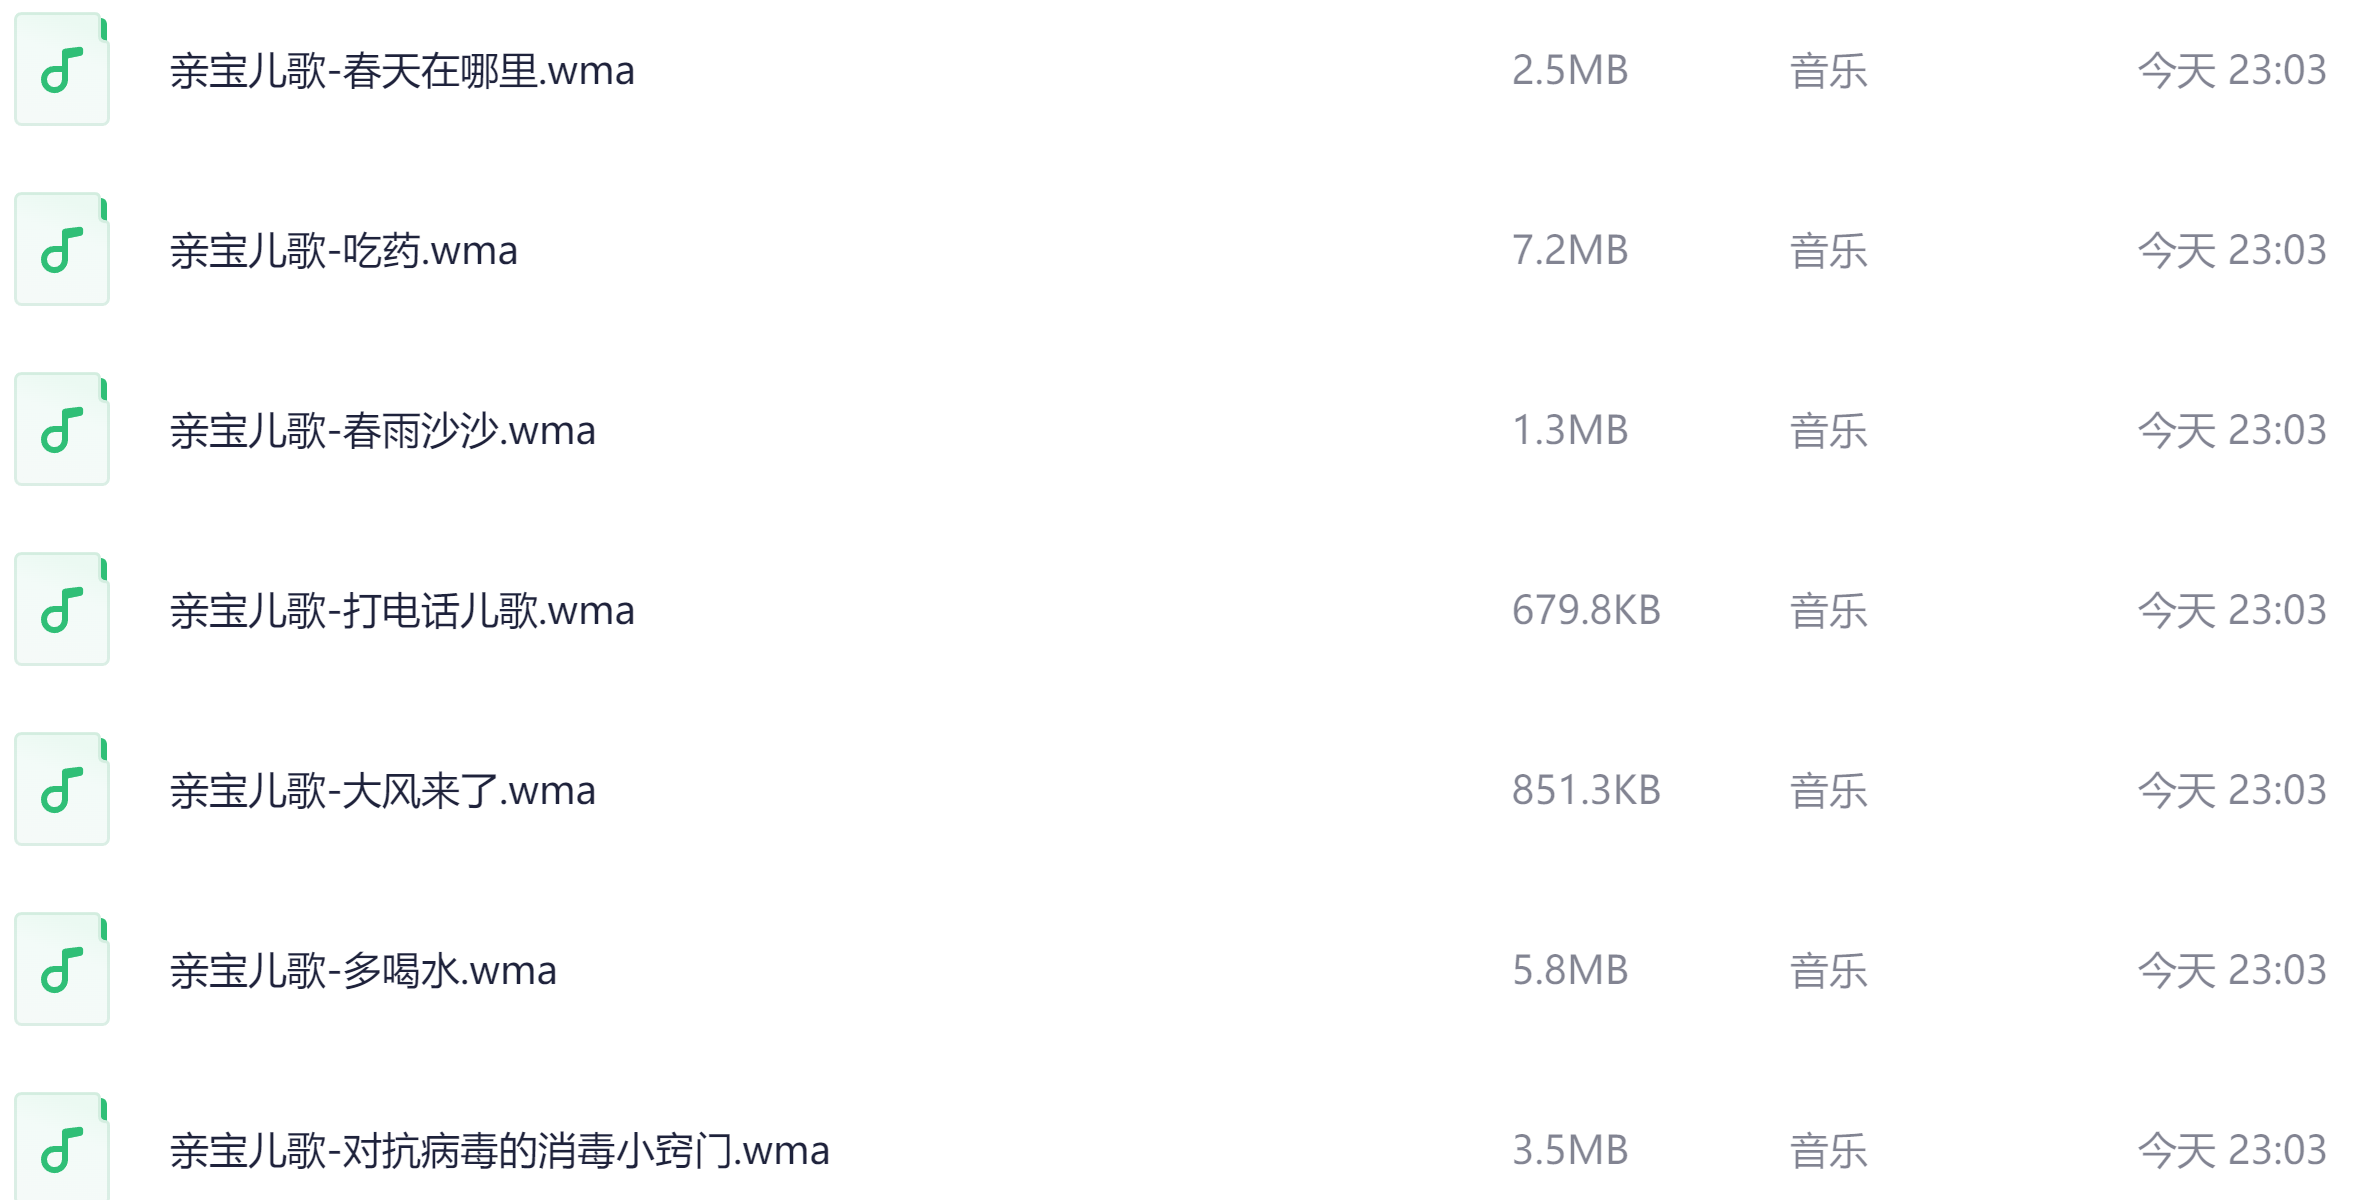Click 今天 23:03 date for 春雨沙沙.wma
This screenshot has width=2364, height=1200.
point(2232,430)
